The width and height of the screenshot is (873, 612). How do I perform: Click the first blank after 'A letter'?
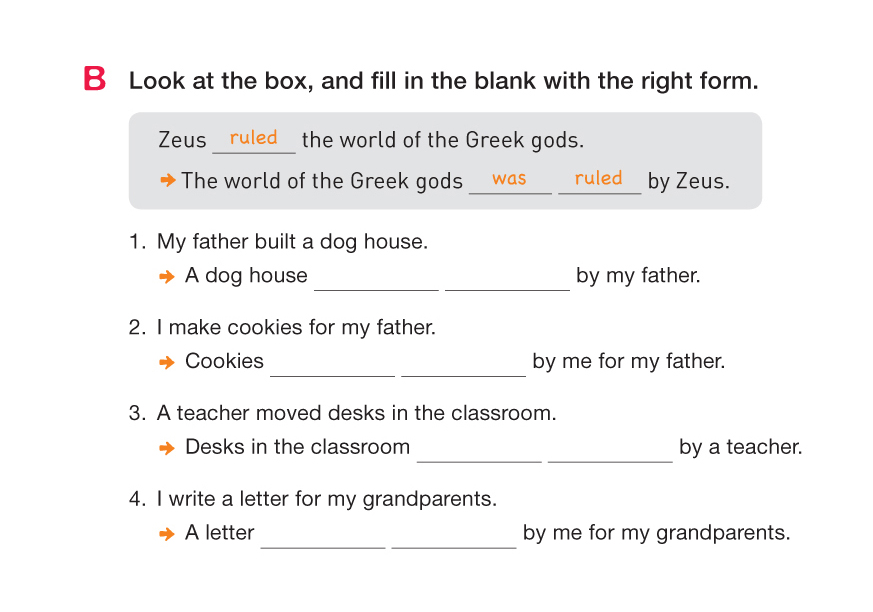coord(322,535)
